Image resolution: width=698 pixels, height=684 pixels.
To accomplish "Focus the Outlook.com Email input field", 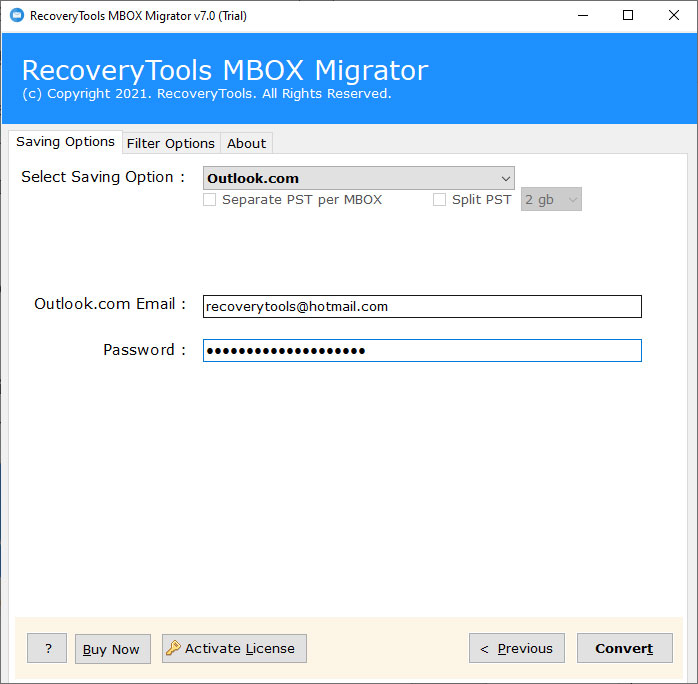I will click(x=422, y=306).
